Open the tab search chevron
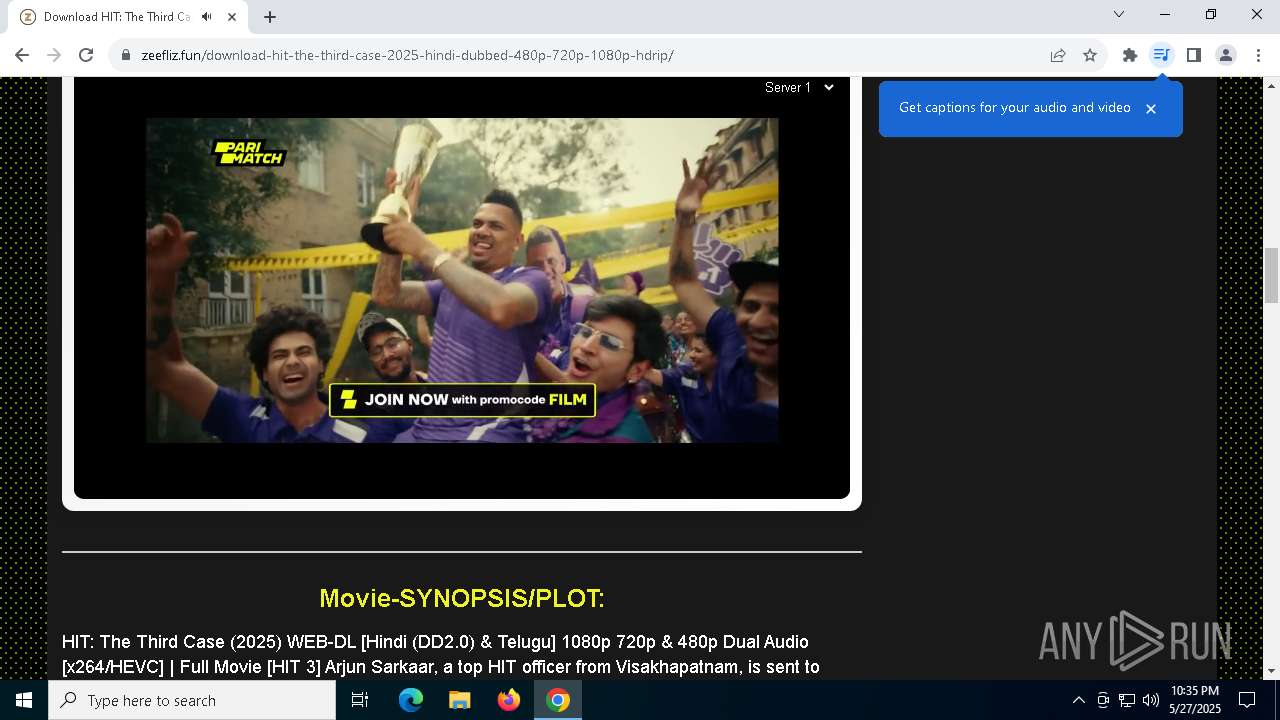This screenshot has height=720, width=1280. pyautogui.click(x=1119, y=14)
